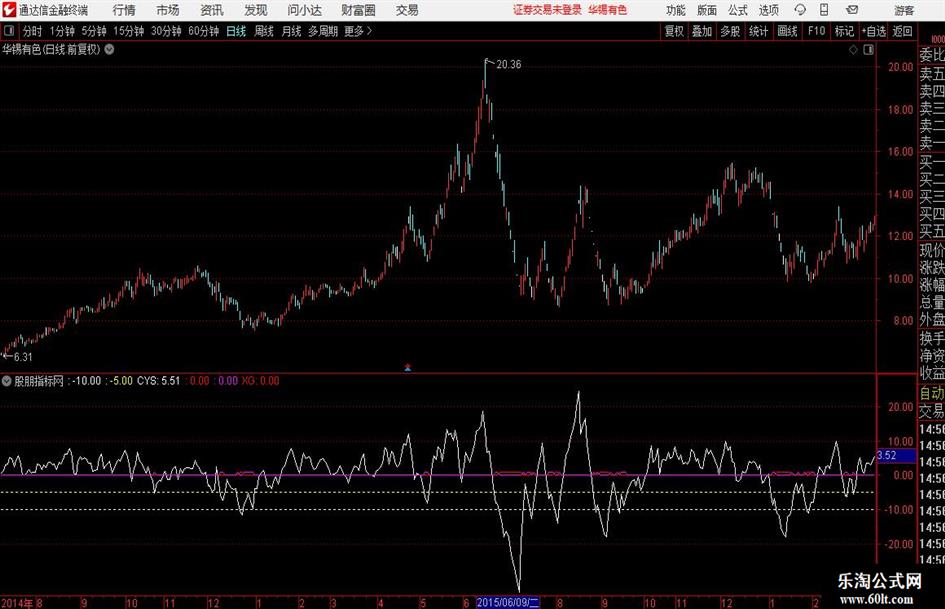The height and width of the screenshot is (609, 945).
Task: Click the diamond icon above the chart
Action: tap(853, 50)
